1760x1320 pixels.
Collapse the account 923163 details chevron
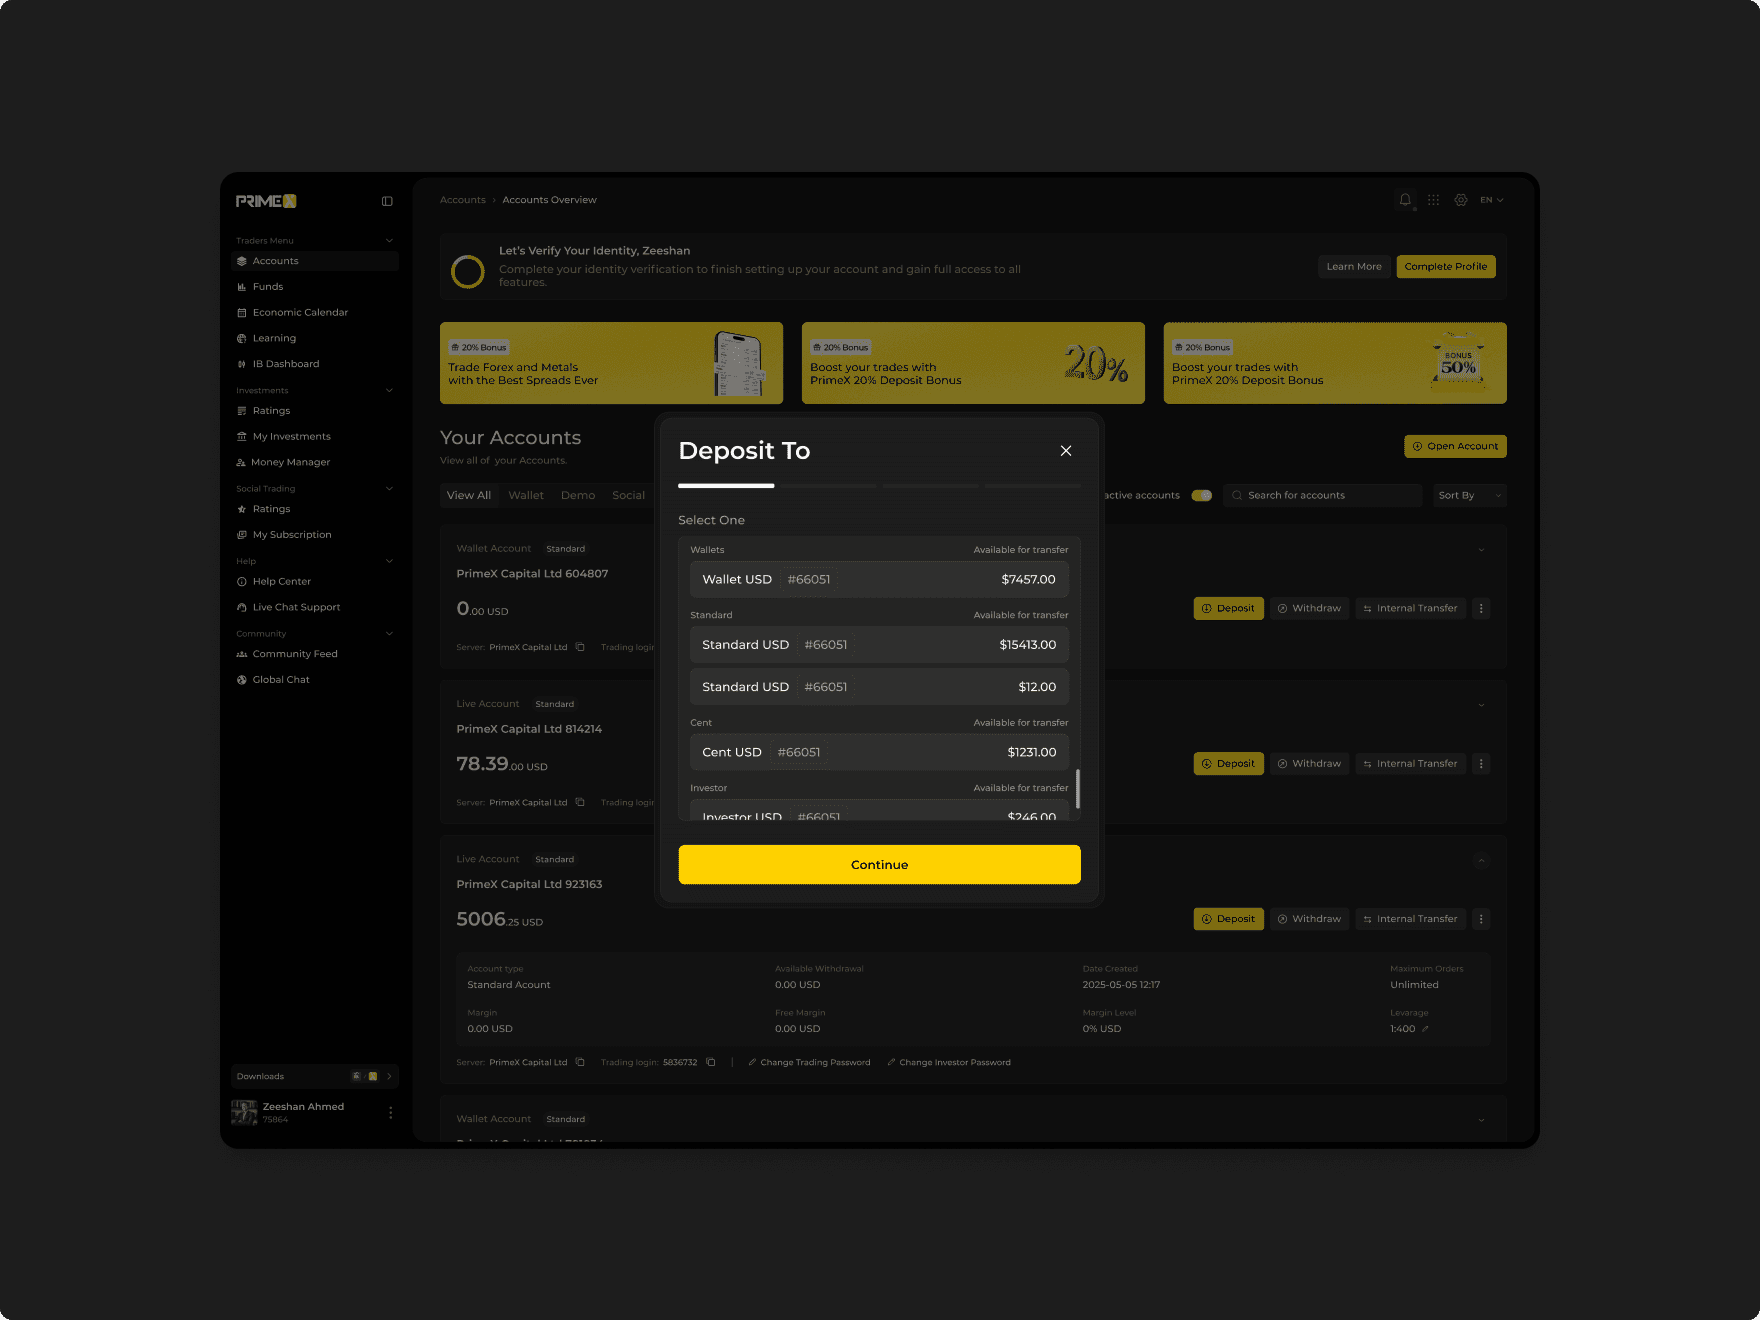click(x=1482, y=860)
